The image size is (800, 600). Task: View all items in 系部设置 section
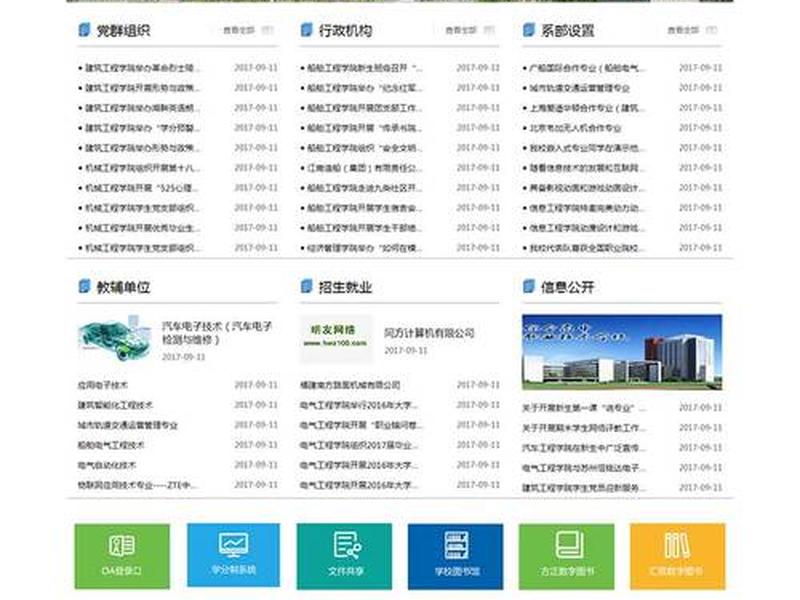click(683, 31)
